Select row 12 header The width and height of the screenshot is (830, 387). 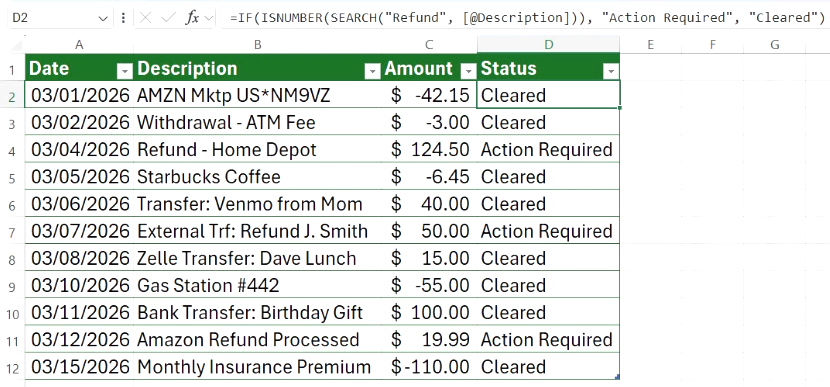click(12, 367)
